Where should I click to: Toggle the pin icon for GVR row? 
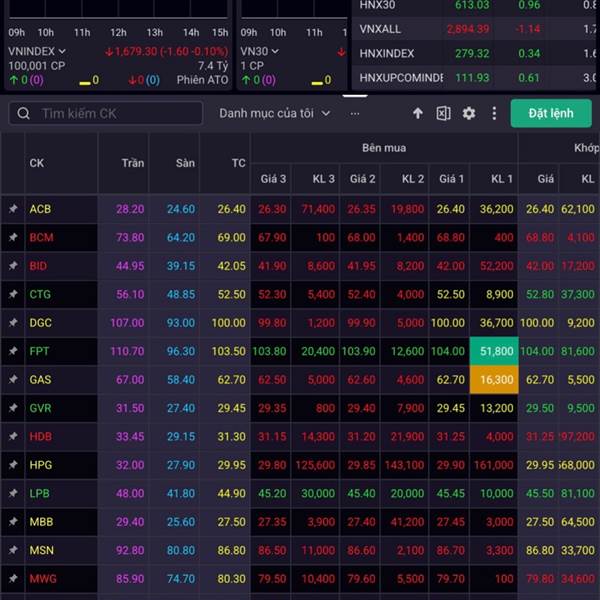pos(13,408)
